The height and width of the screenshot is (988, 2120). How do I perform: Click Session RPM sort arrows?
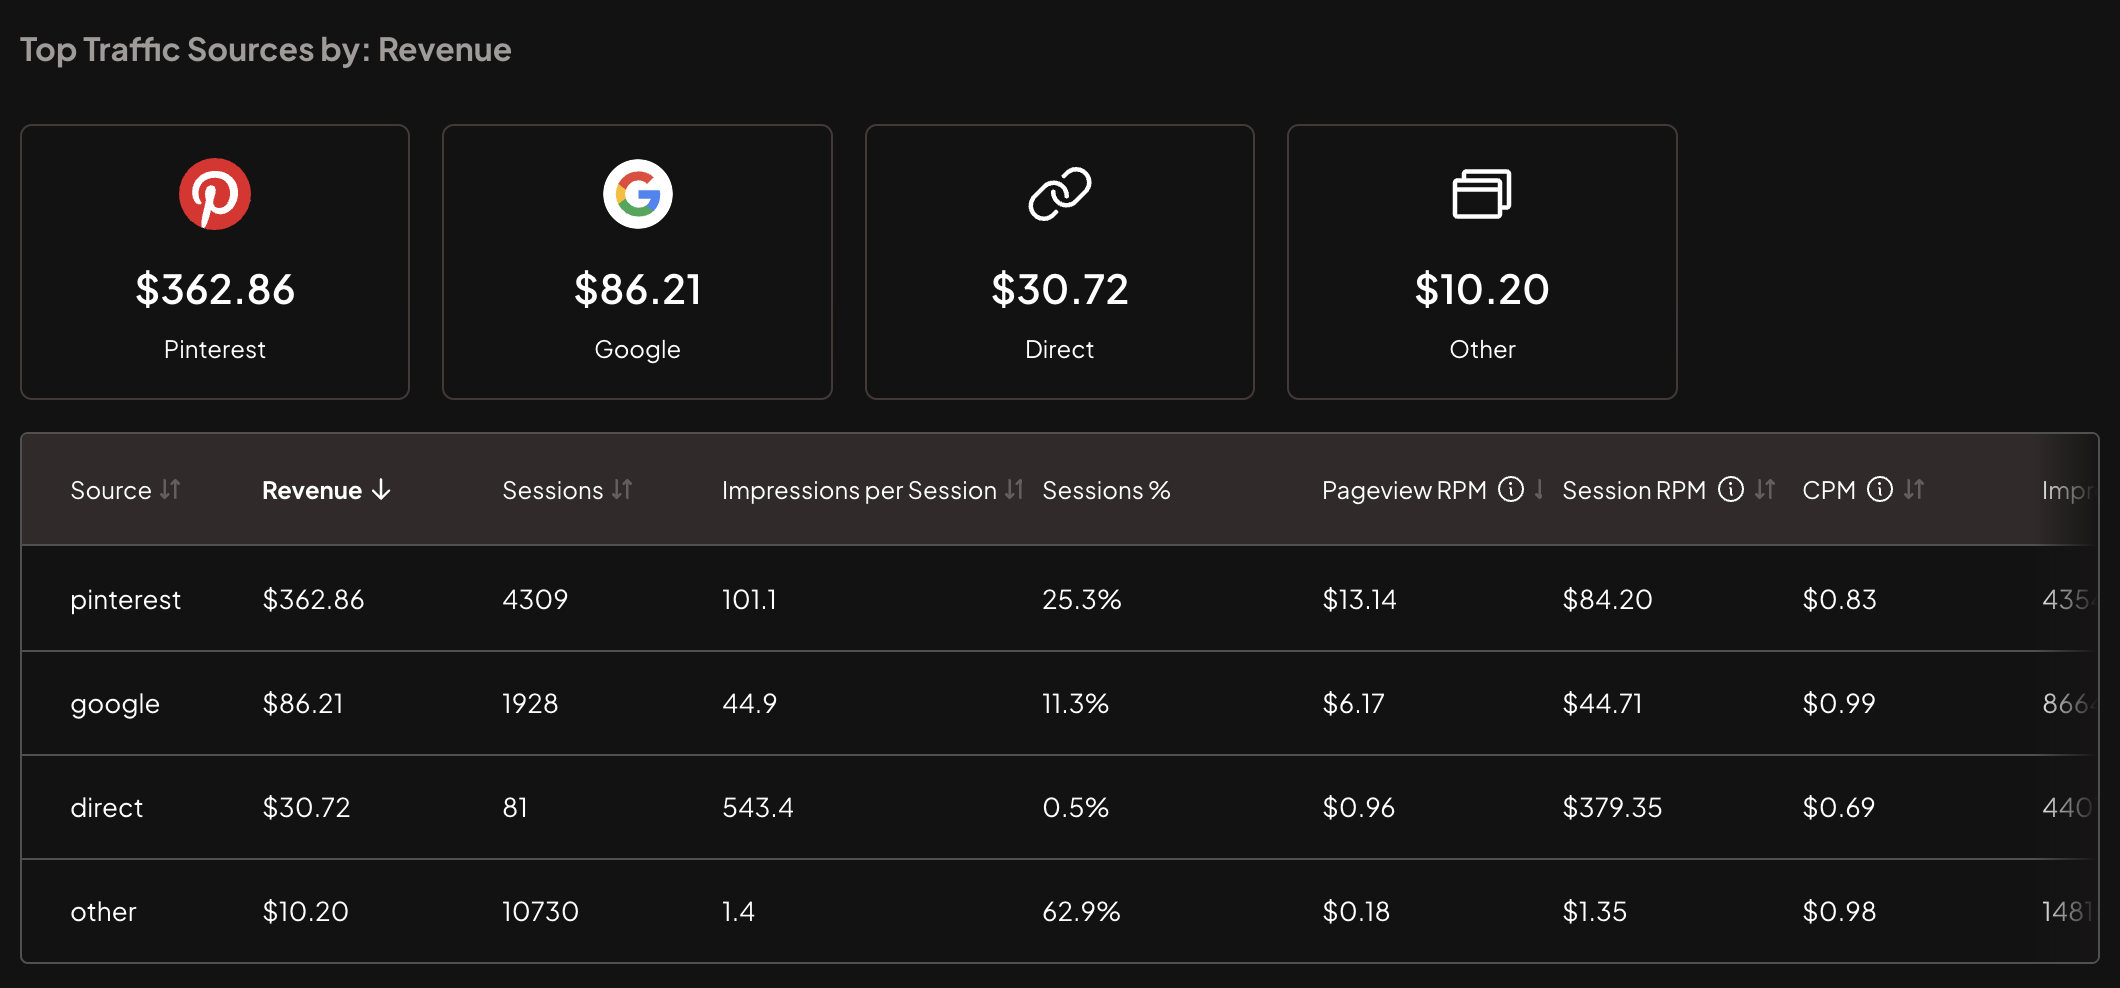[1765, 489]
